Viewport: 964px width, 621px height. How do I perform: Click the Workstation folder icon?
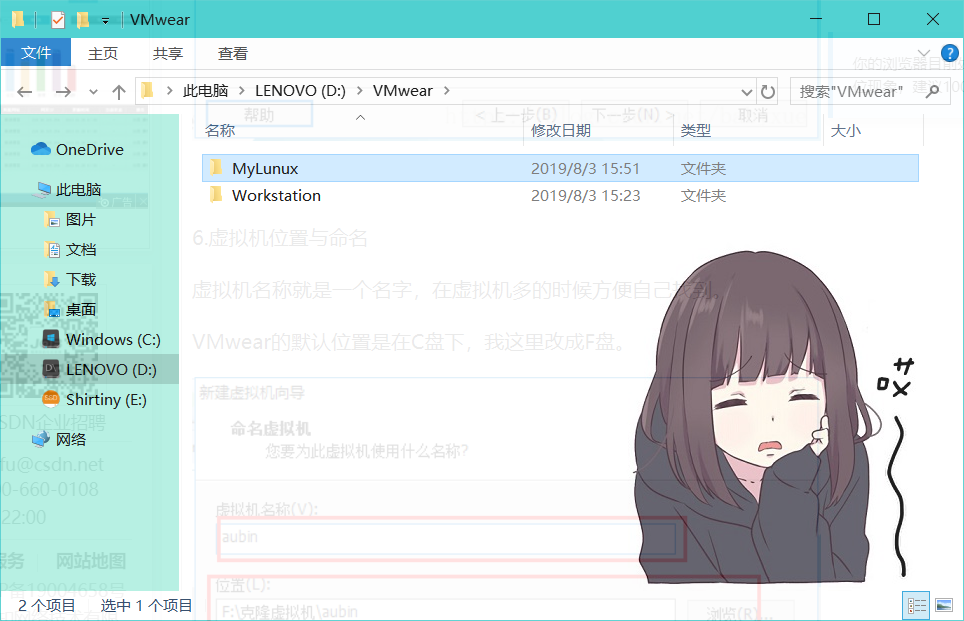click(x=216, y=194)
